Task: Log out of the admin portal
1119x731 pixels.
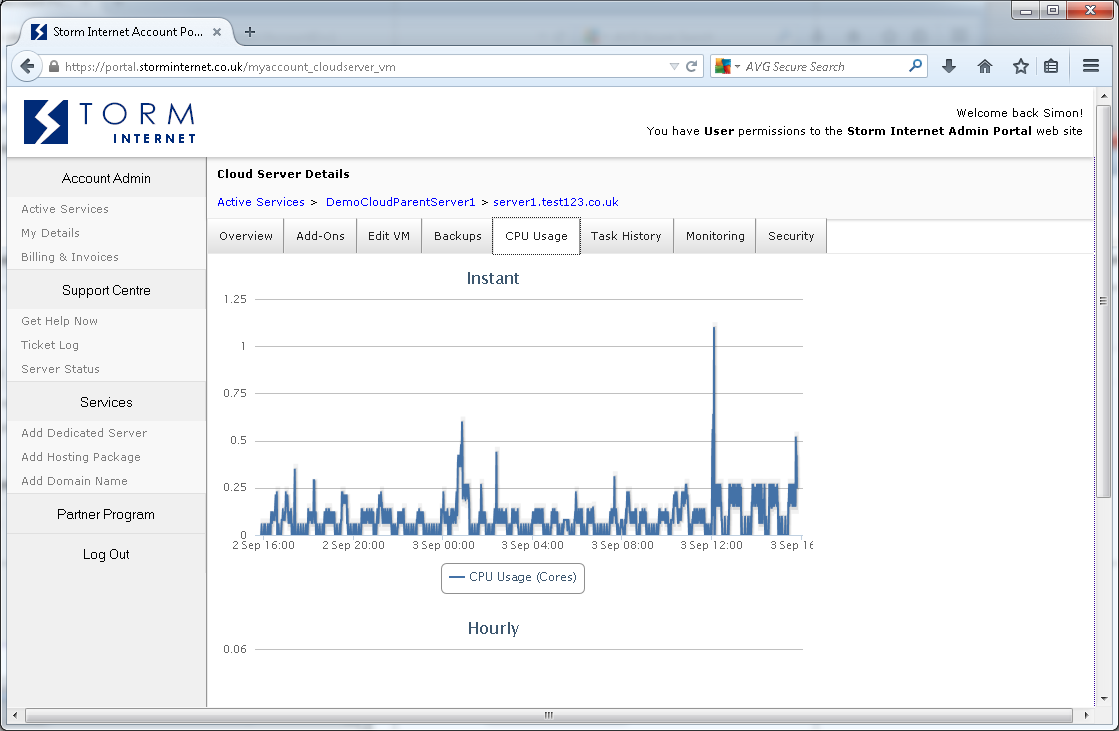Action: [105, 553]
